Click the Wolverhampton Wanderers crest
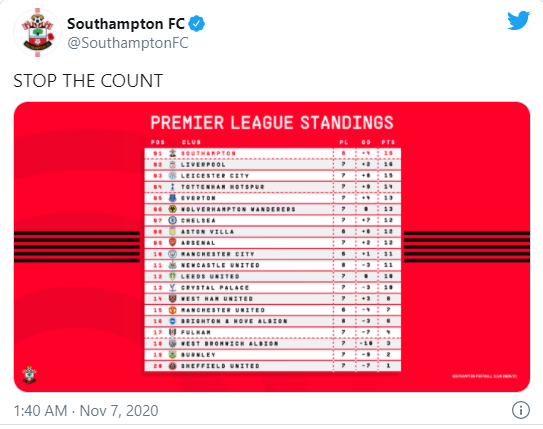Viewport: 543px width, 429px height. 172,209
